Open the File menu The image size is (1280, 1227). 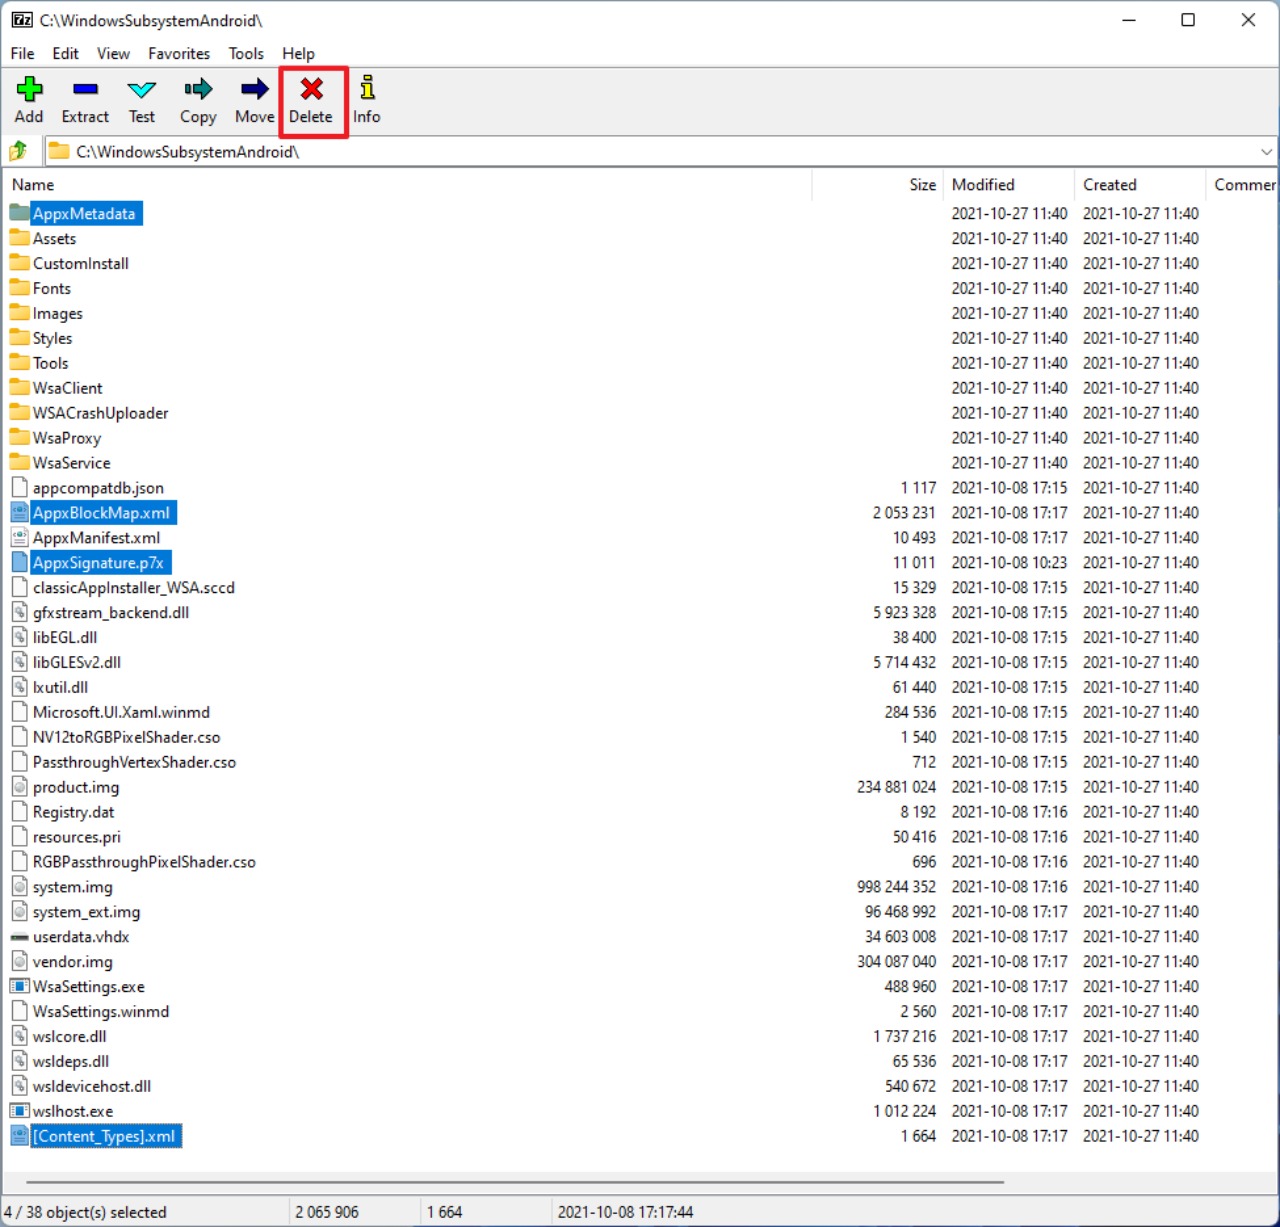[23, 53]
